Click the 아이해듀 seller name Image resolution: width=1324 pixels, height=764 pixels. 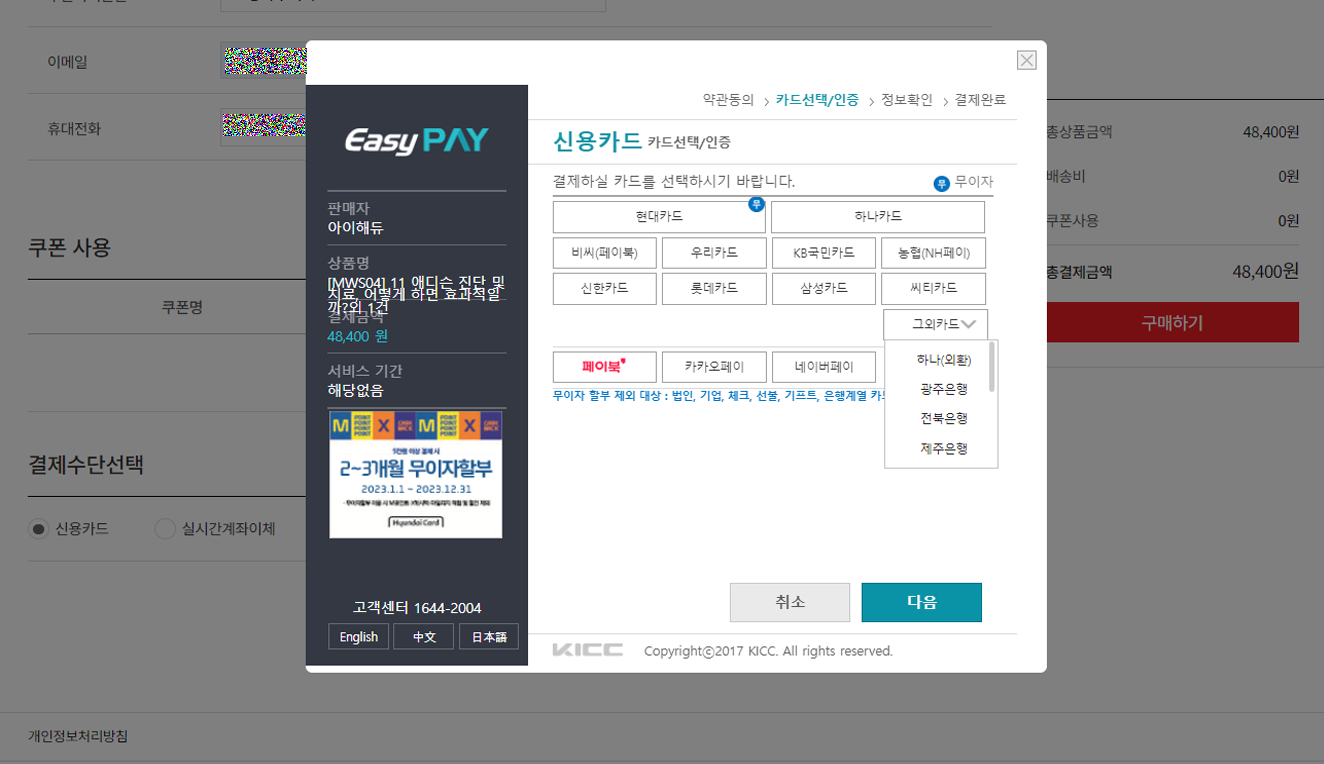[x=355, y=227]
